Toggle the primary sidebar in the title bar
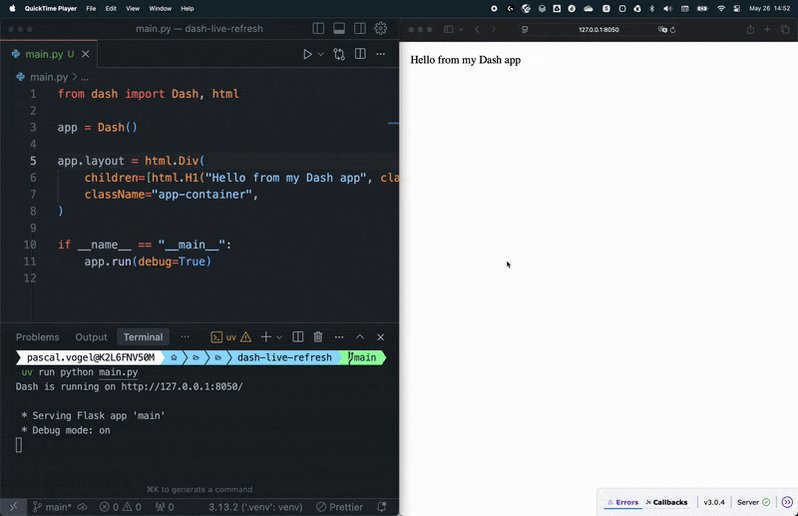Screen dimensions: 798x516 click(318, 28)
